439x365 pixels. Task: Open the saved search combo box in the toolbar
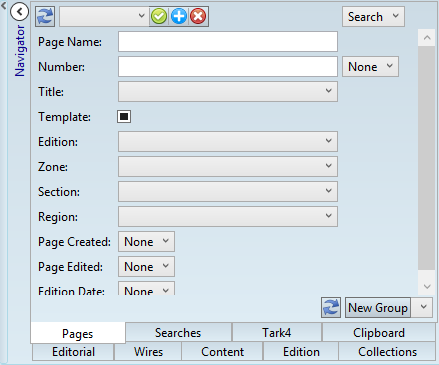point(104,16)
